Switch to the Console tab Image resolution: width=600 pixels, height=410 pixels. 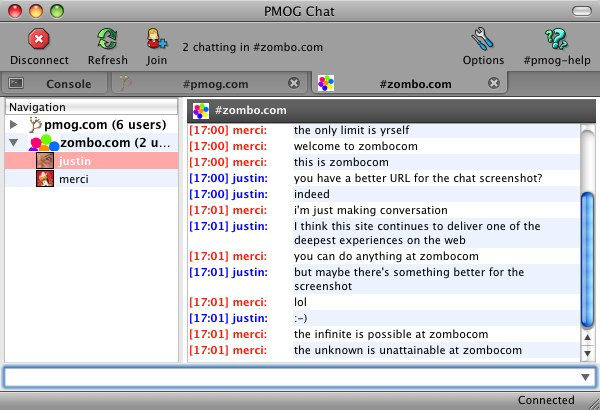click(x=54, y=83)
